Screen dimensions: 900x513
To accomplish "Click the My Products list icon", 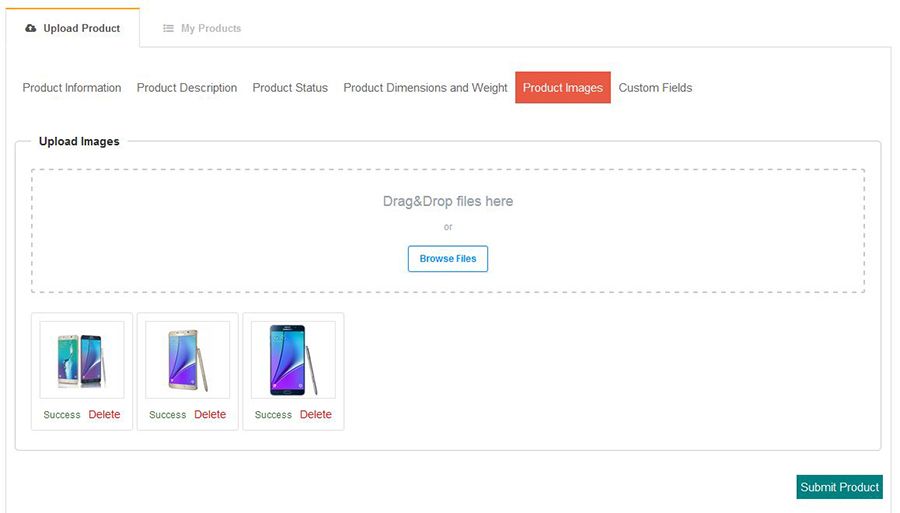I will 169,29.
